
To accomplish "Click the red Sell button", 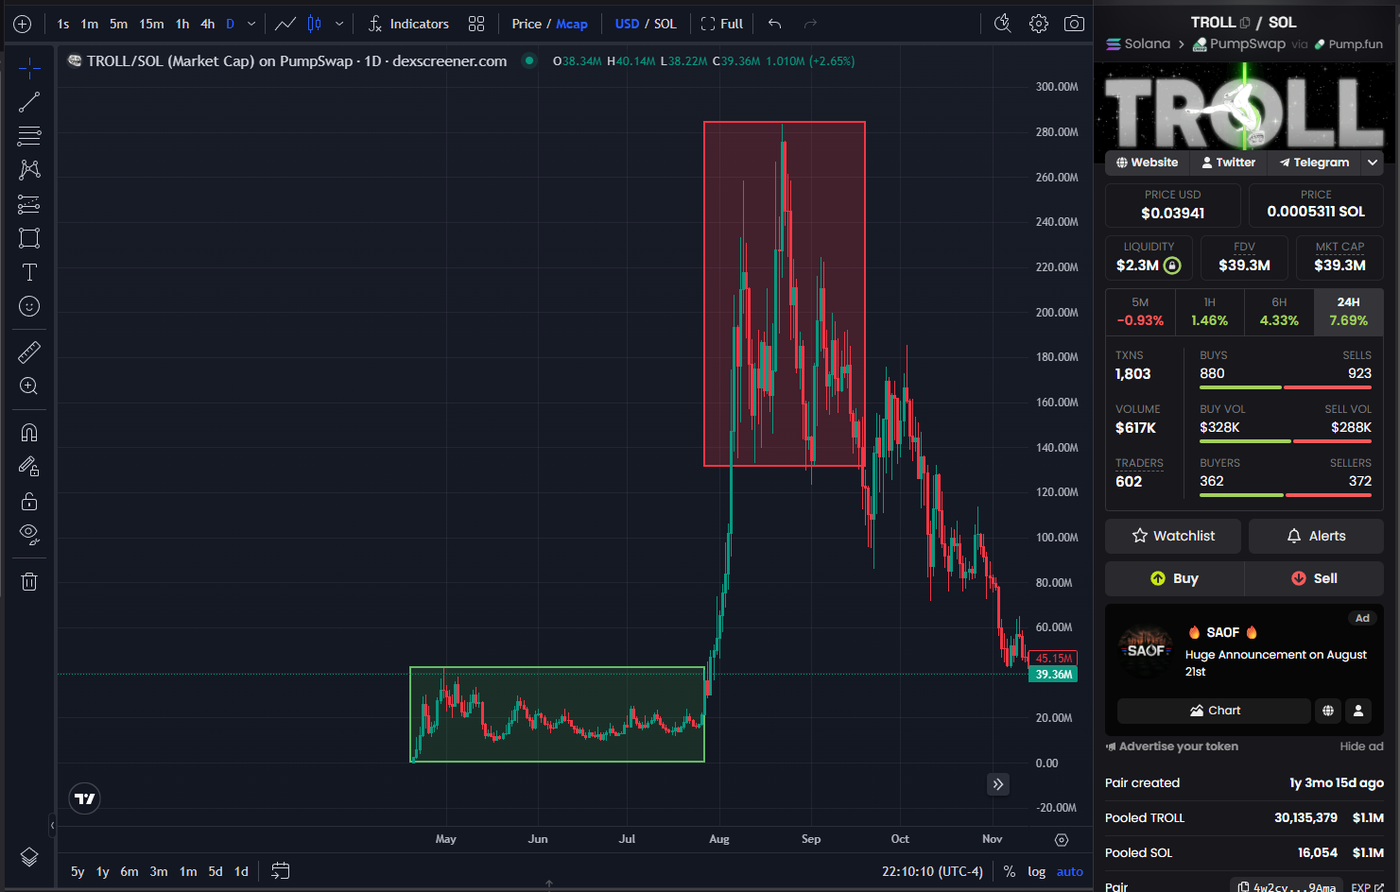I will (1314, 578).
